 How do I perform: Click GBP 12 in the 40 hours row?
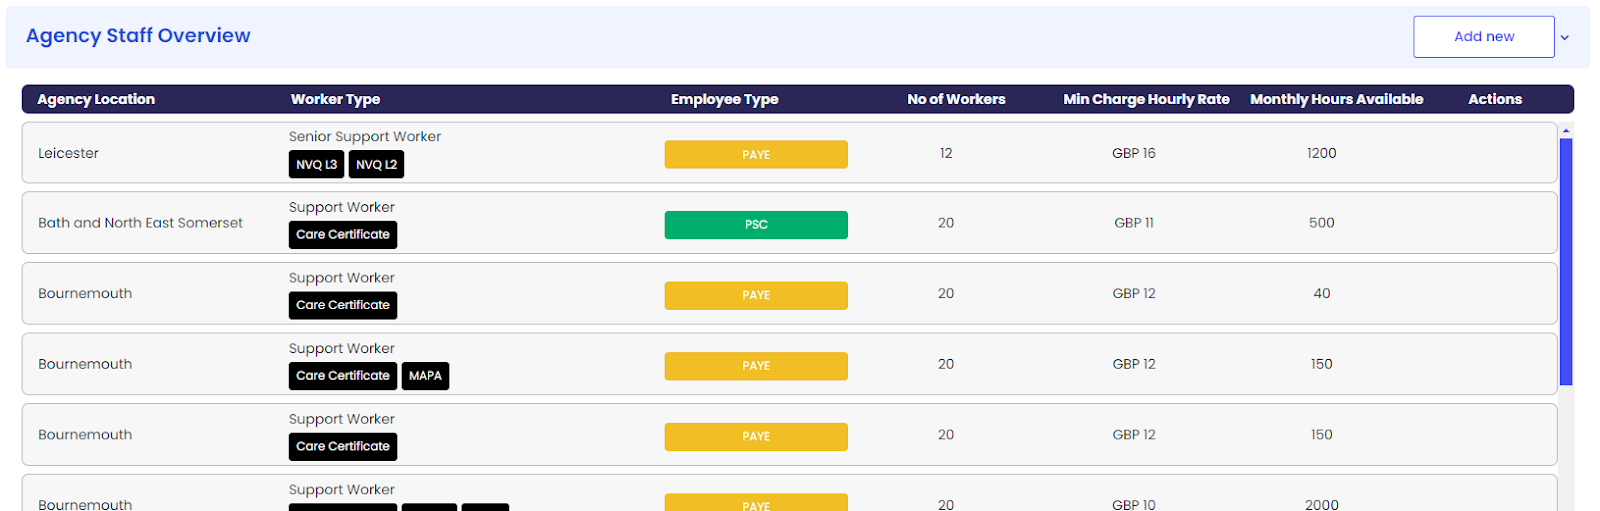tap(1134, 294)
